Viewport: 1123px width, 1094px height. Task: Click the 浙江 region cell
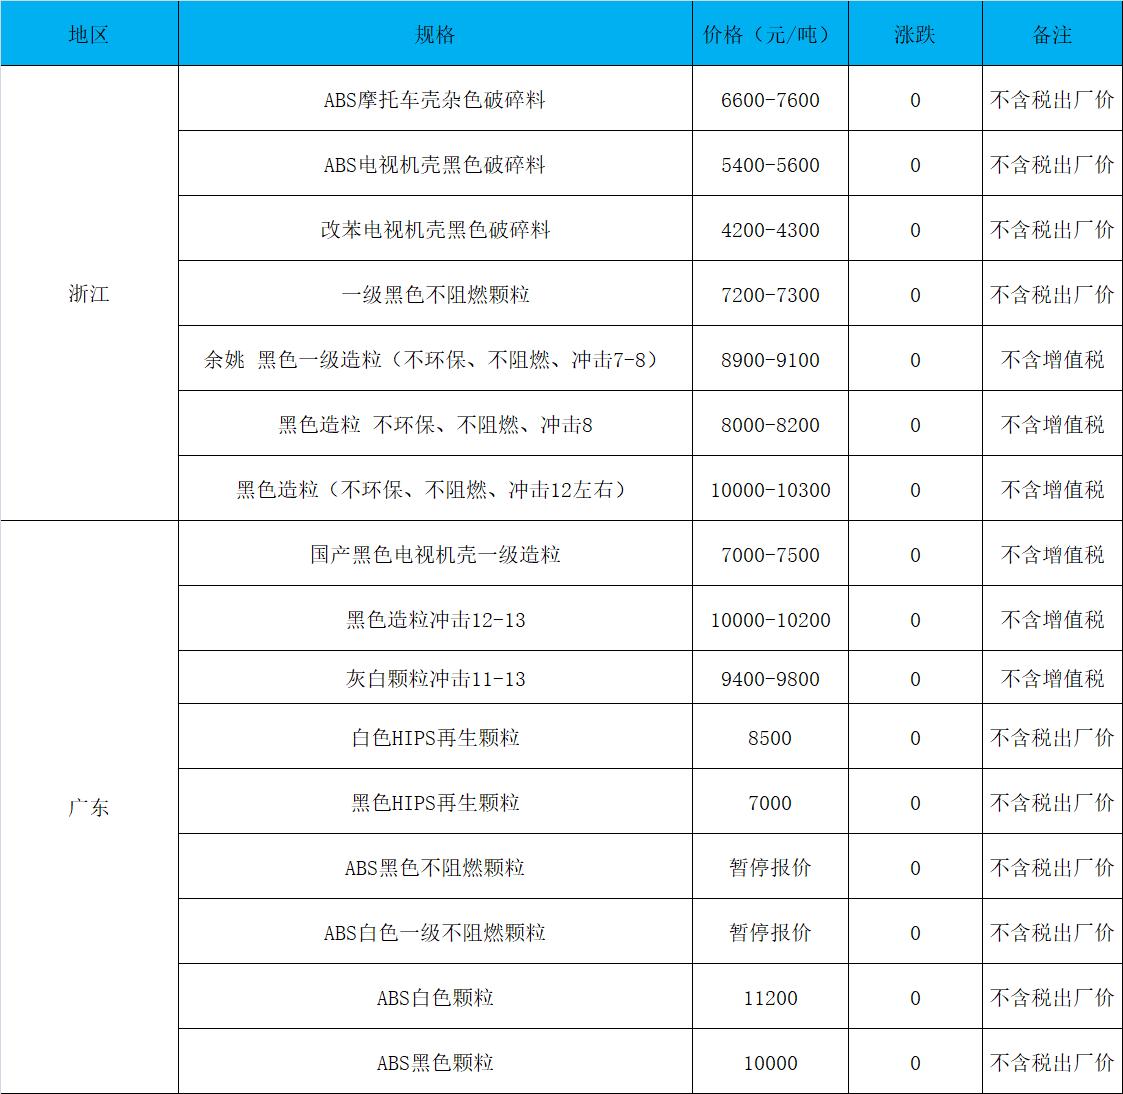tap(89, 294)
